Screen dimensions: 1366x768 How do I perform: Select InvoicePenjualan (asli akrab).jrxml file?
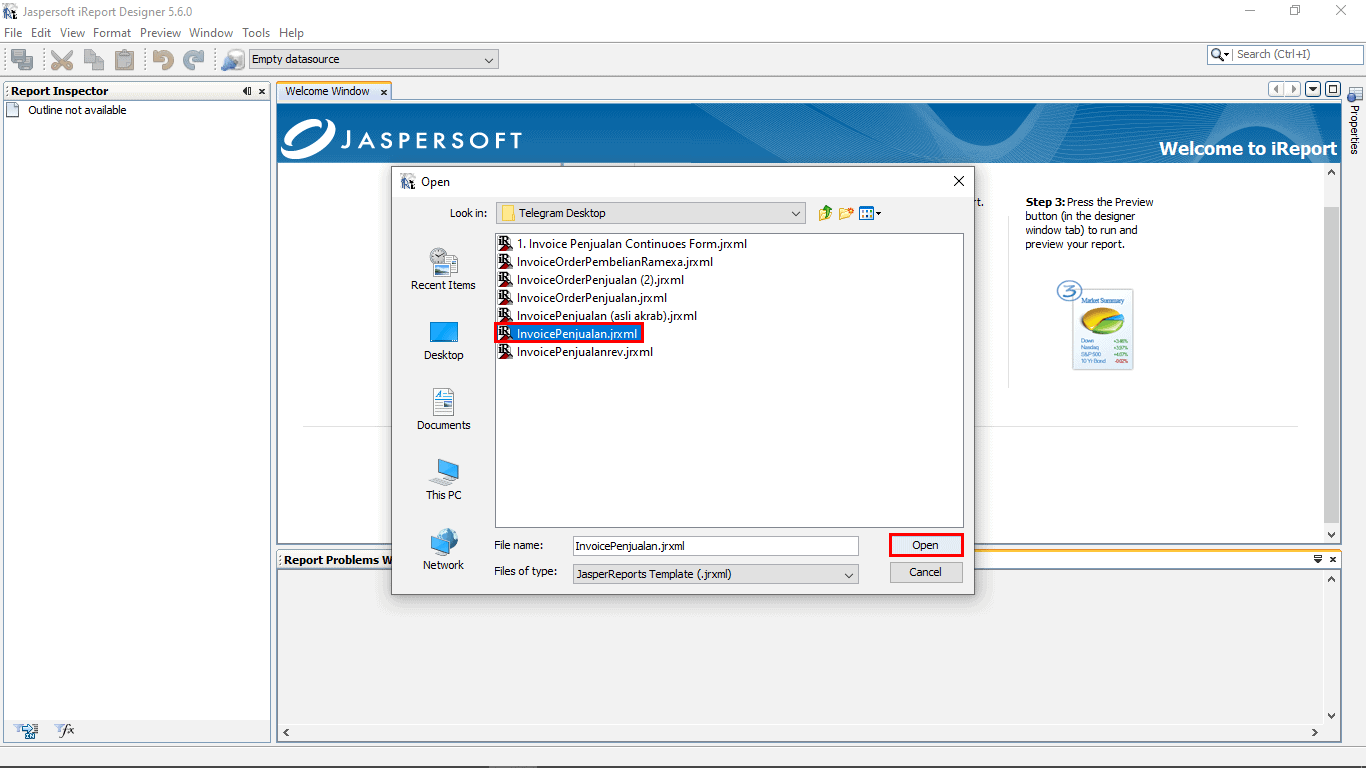(597, 316)
